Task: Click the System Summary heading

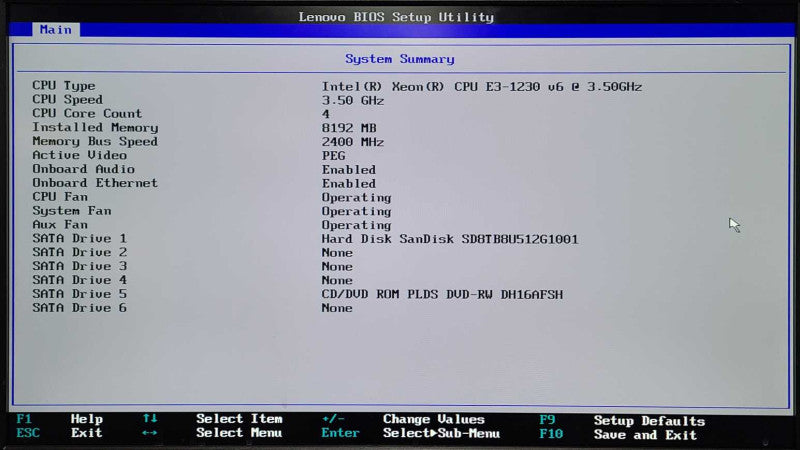Action: tap(399, 59)
